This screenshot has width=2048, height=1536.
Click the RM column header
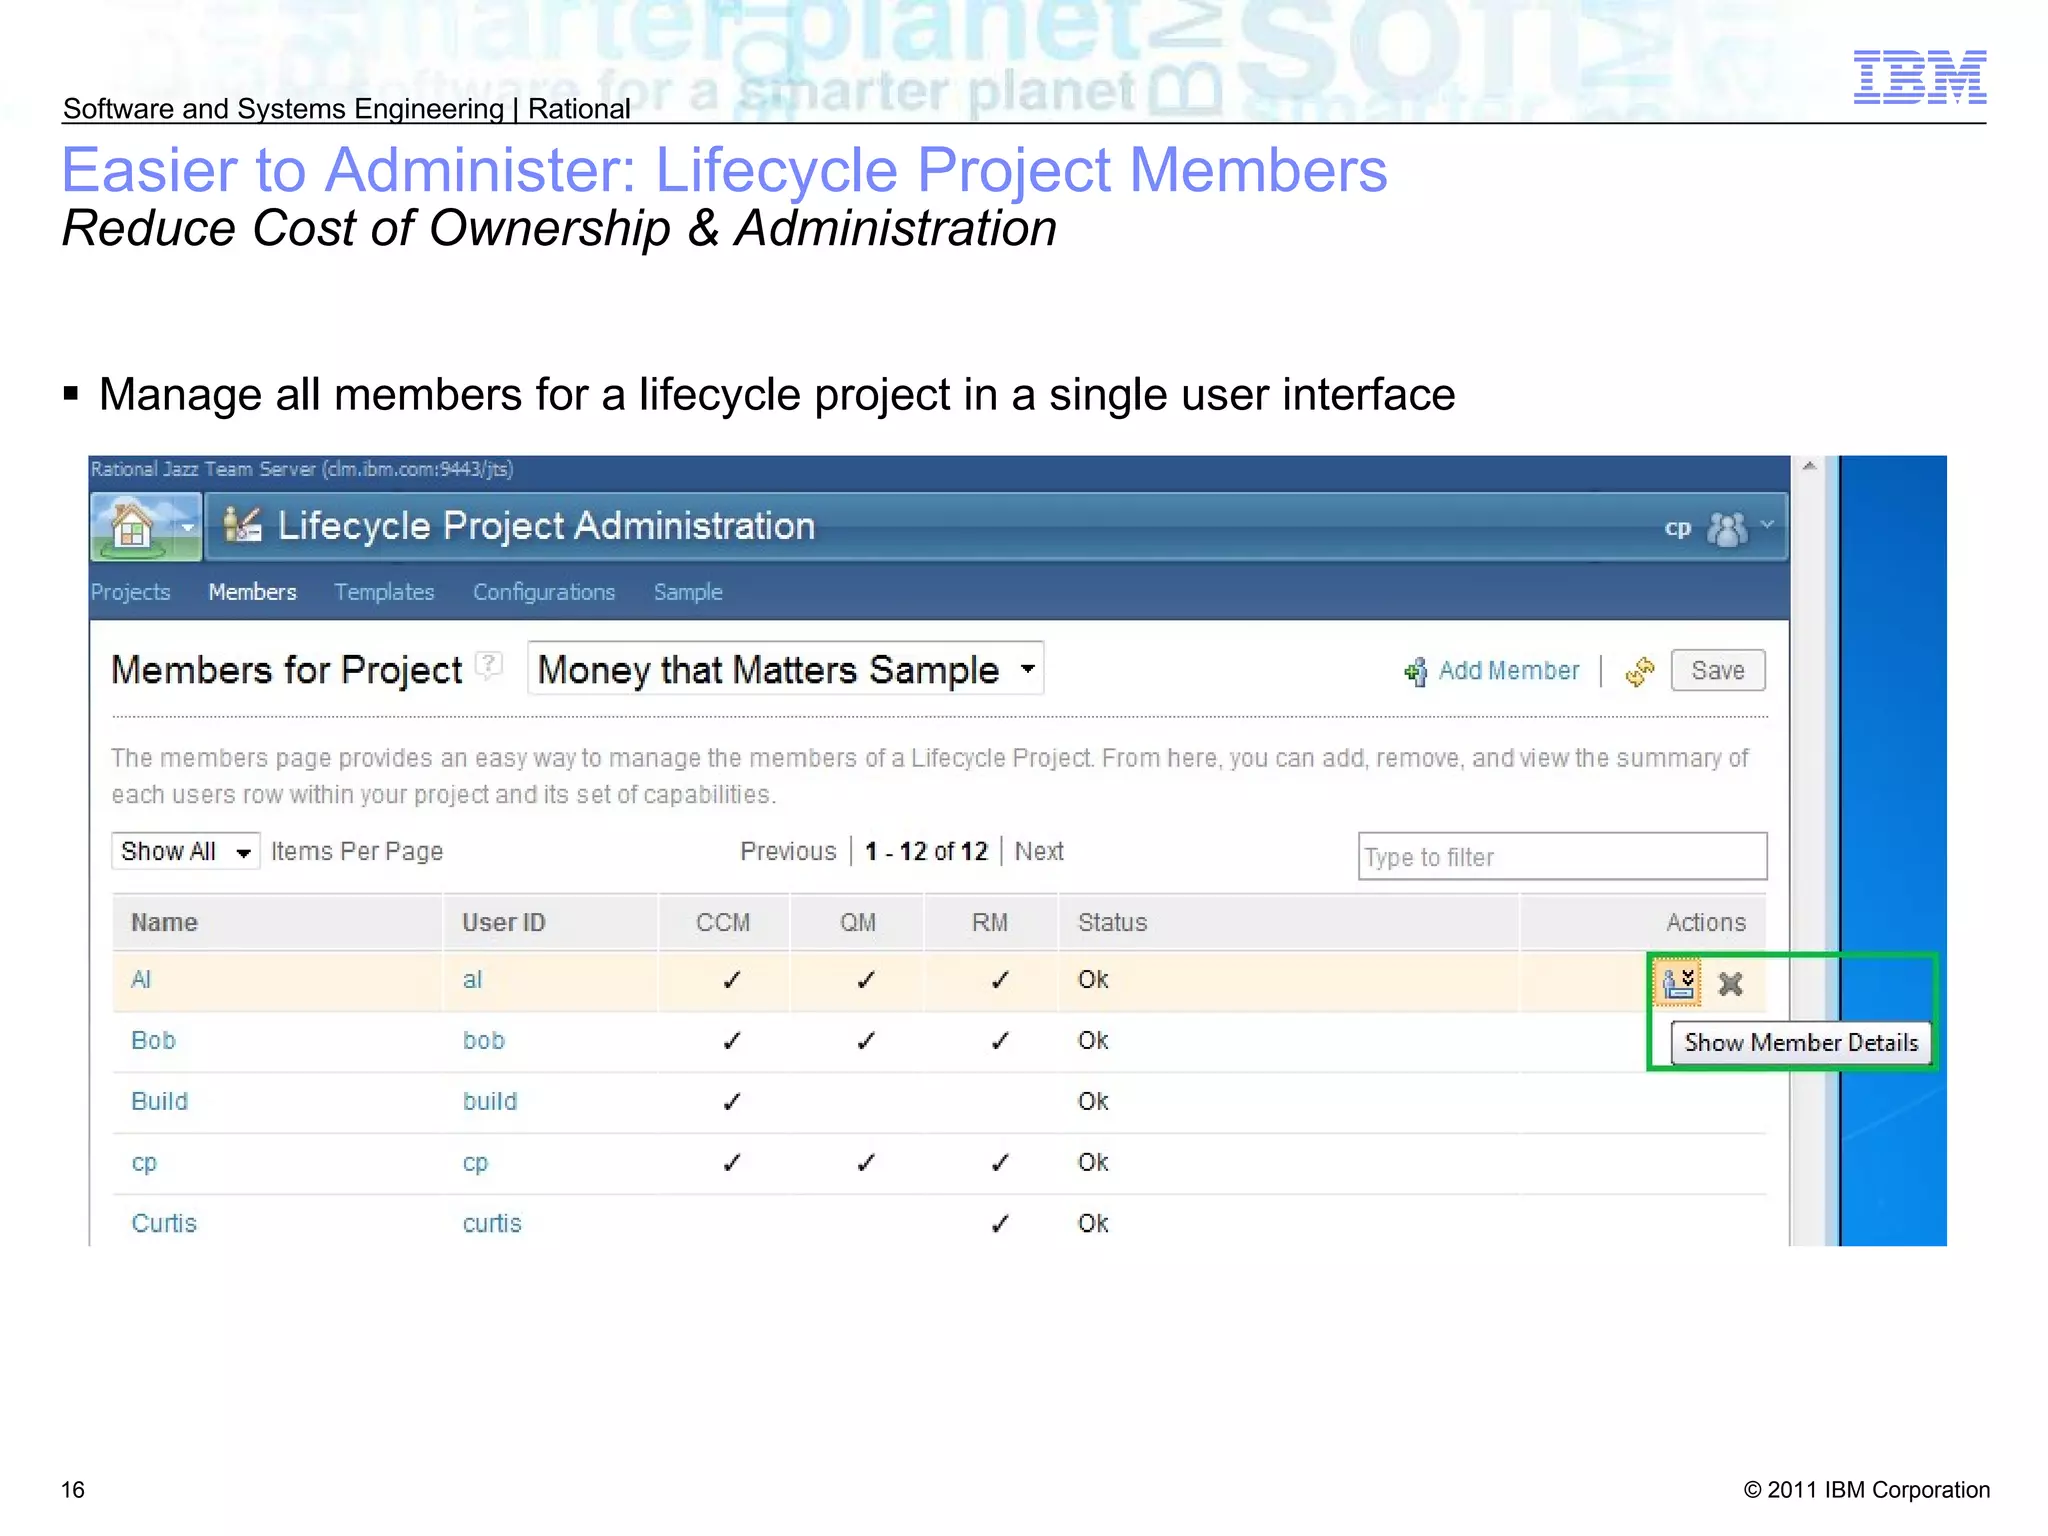tap(990, 922)
